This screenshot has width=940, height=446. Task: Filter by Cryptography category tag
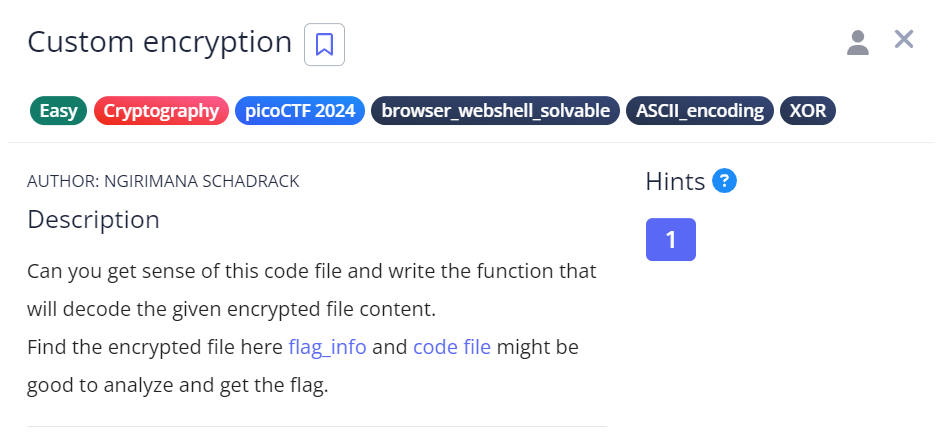pyautogui.click(x=161, y=111)
